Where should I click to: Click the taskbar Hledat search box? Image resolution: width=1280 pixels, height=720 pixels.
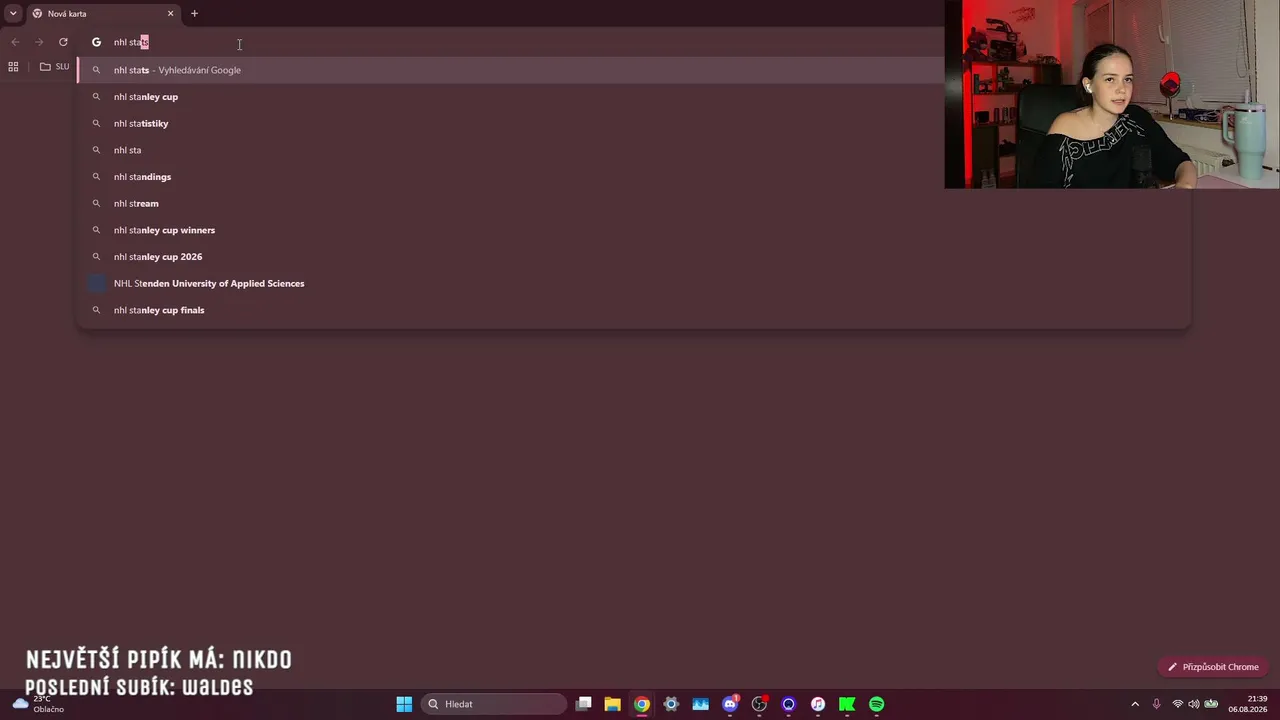tap(494, 704)
